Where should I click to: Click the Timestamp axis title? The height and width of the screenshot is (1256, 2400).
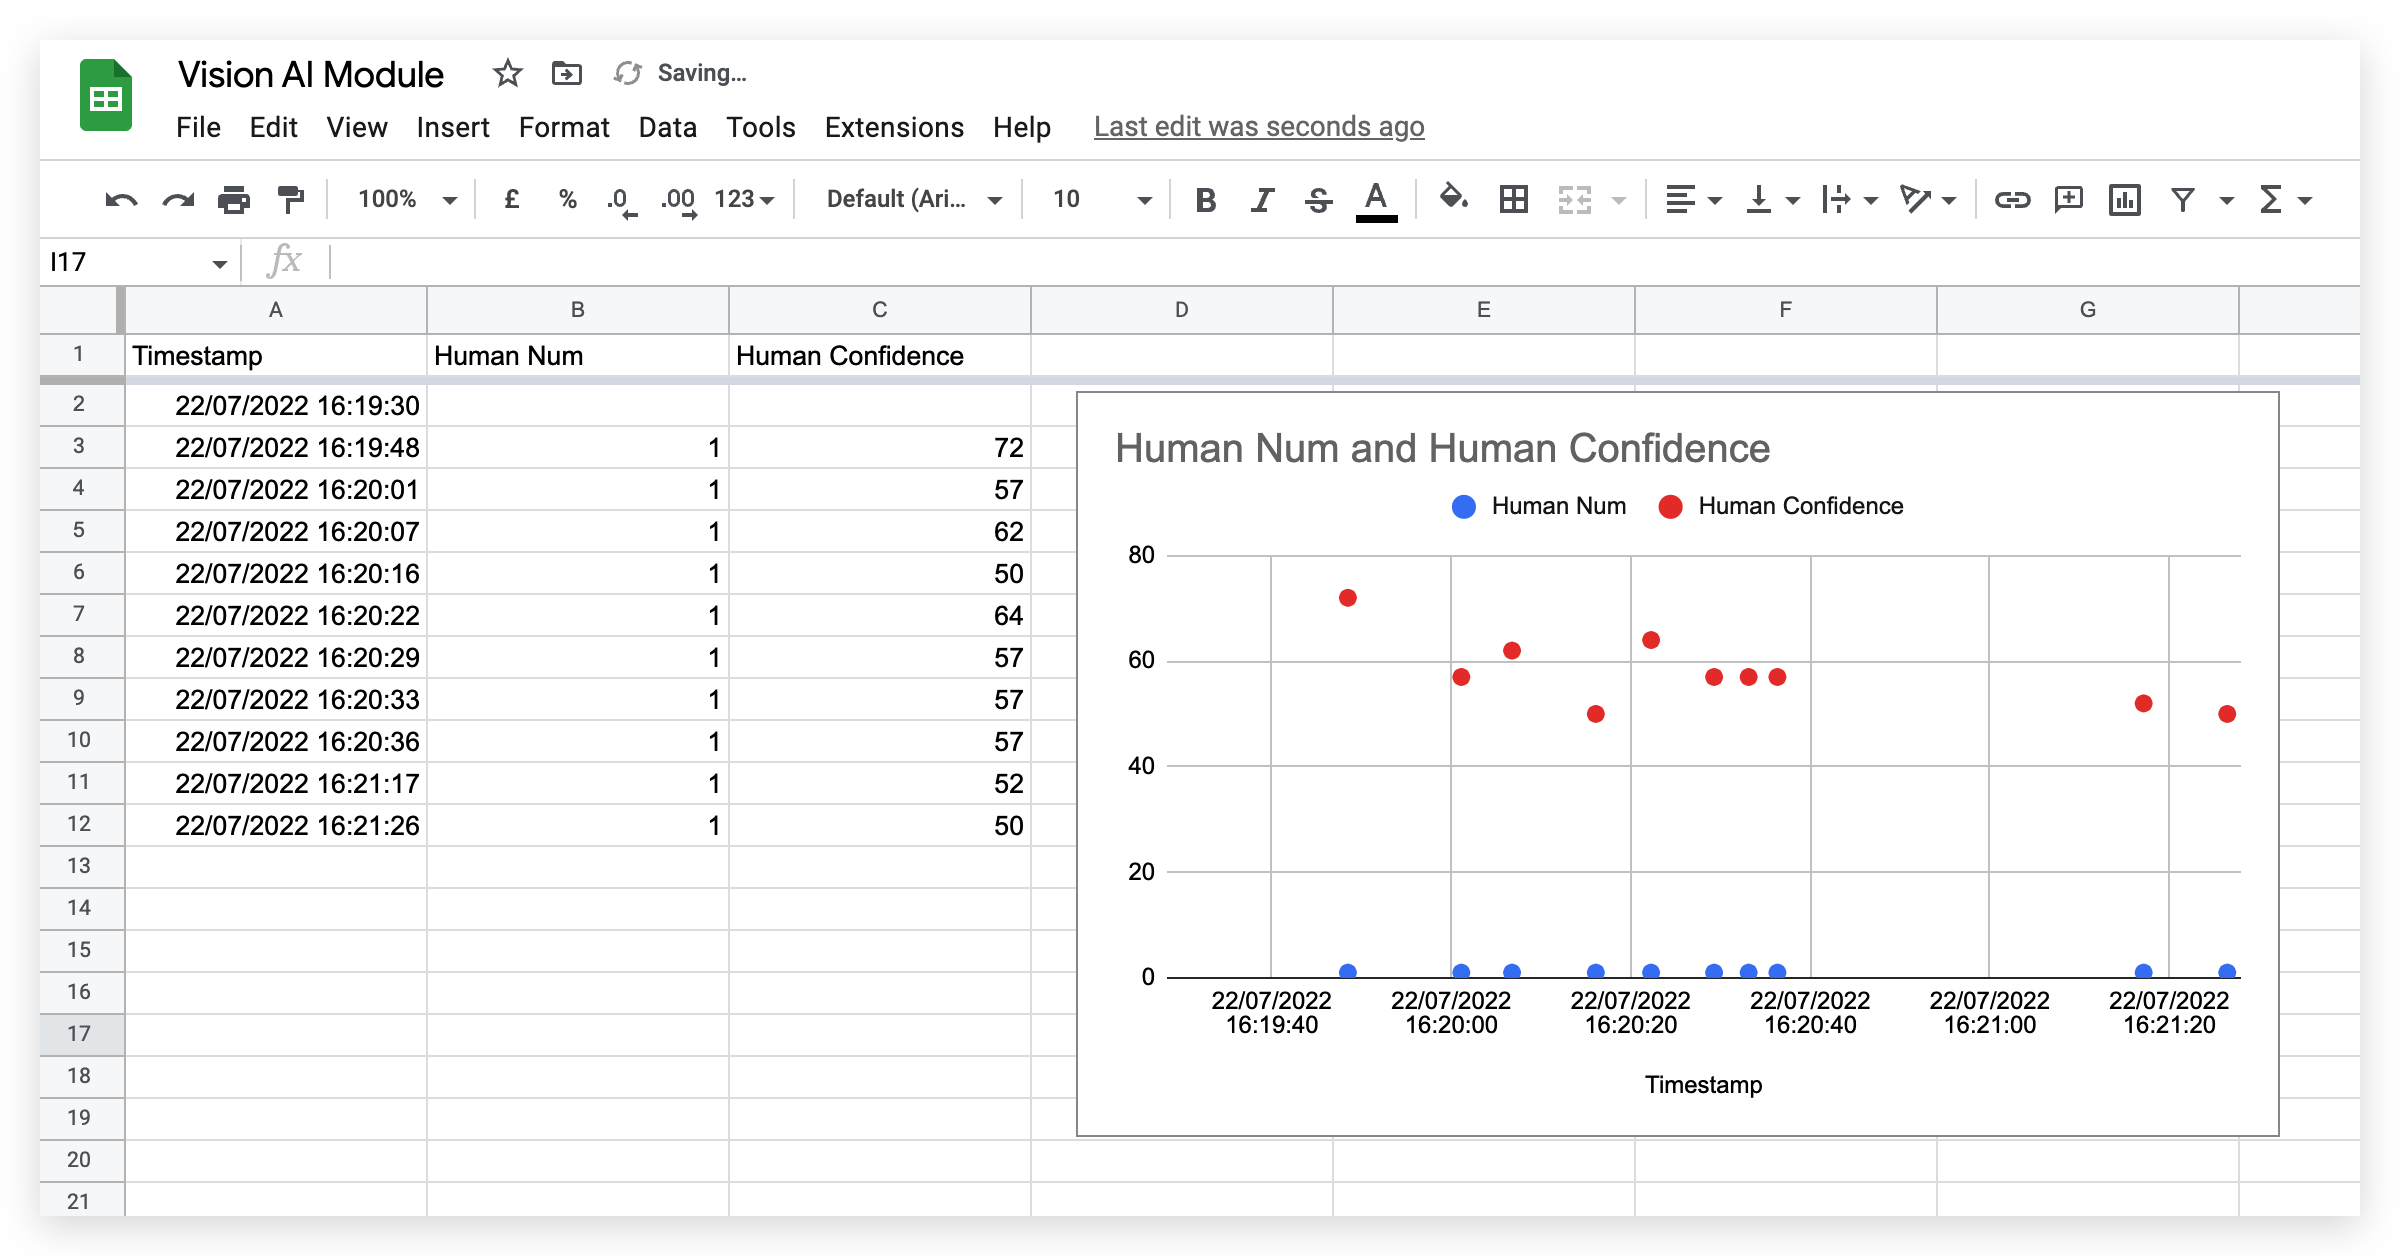click(1704, 1085)
